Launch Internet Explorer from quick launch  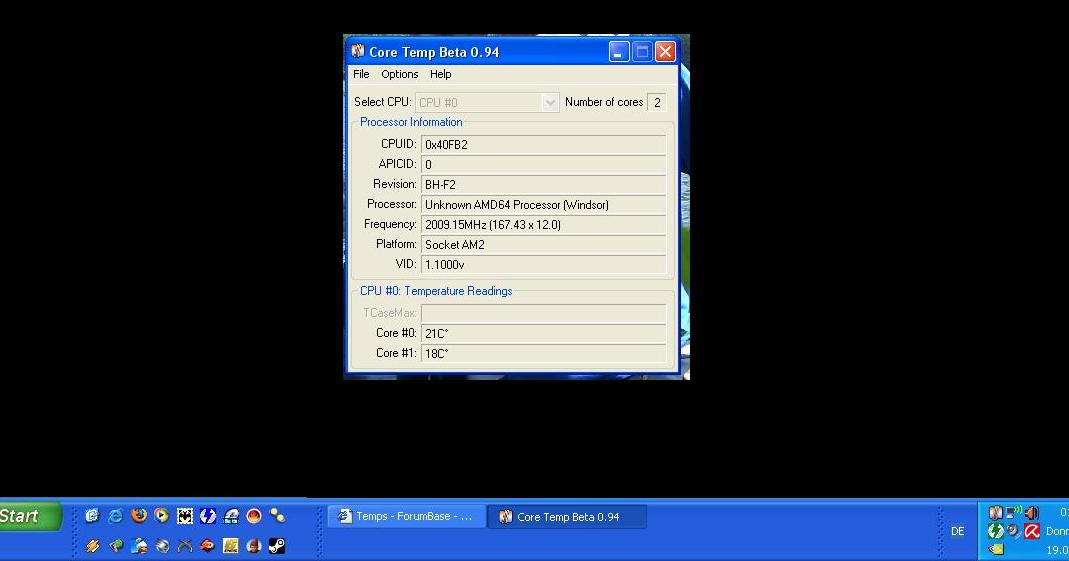point(115,516)
